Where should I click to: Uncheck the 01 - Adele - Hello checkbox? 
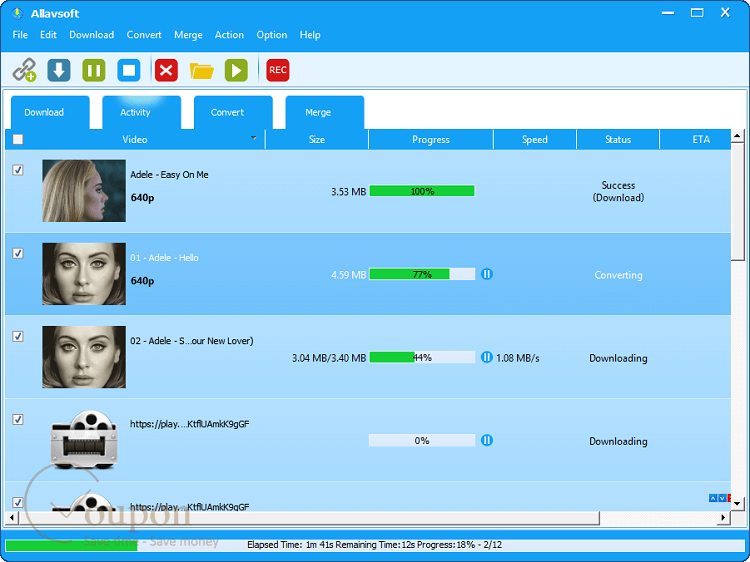(18, 253)
